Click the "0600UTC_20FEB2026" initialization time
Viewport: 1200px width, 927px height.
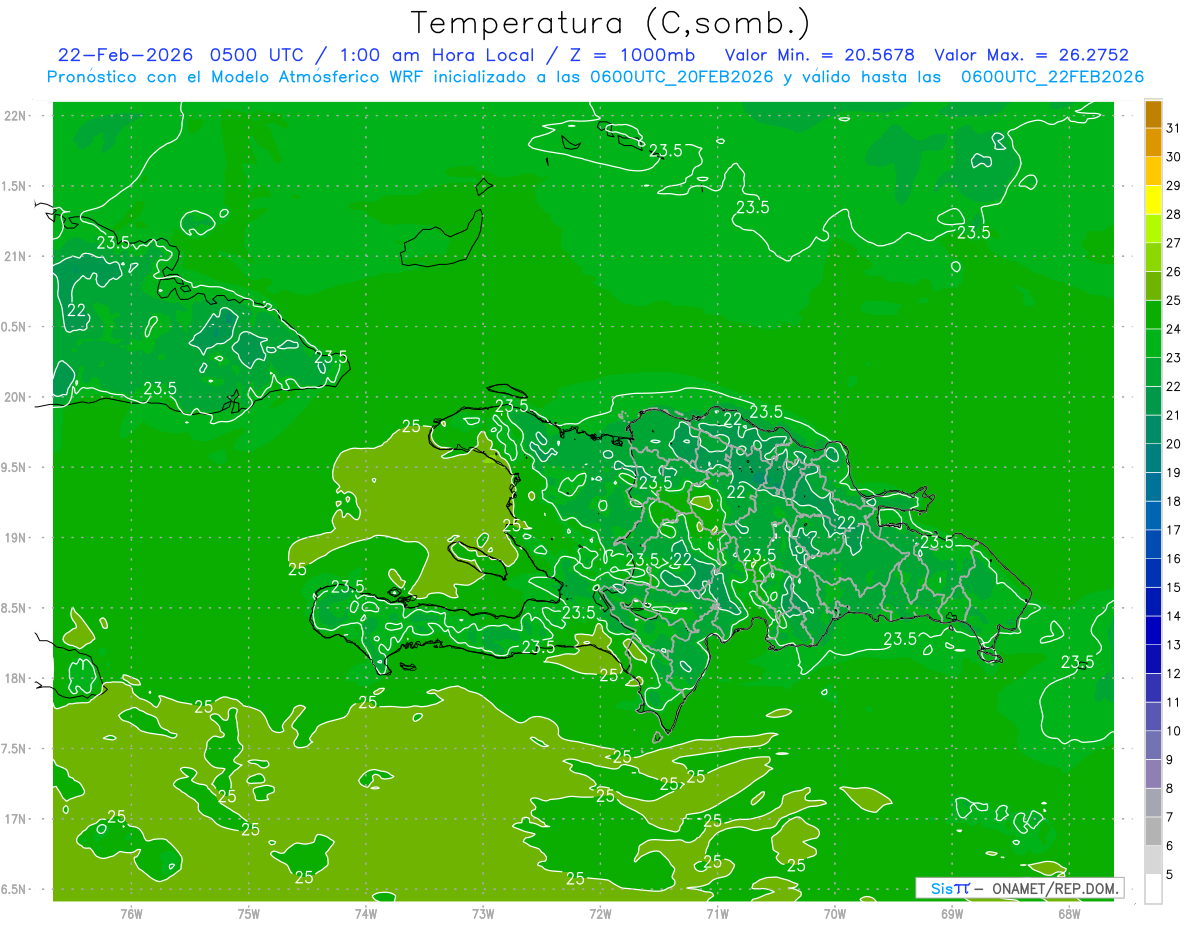681,77
